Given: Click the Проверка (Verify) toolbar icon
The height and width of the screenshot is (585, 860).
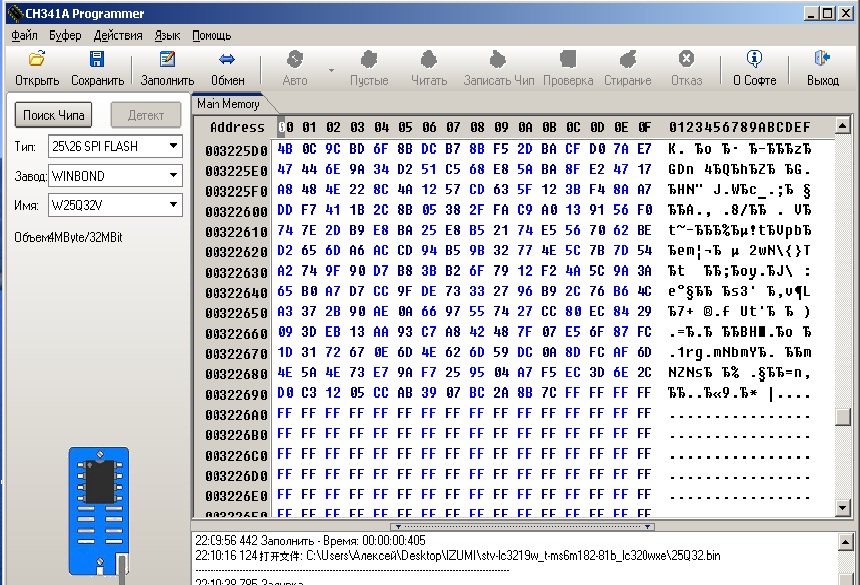Looking at the screenshot, I should coord(568,60).
